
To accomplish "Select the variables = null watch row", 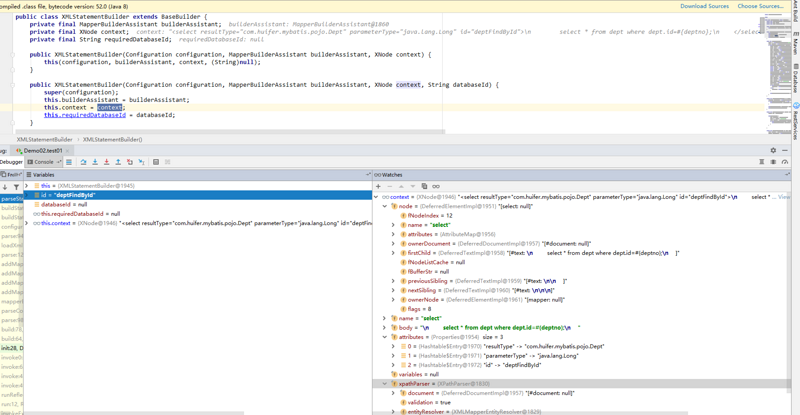I will [x=582, y=374].
